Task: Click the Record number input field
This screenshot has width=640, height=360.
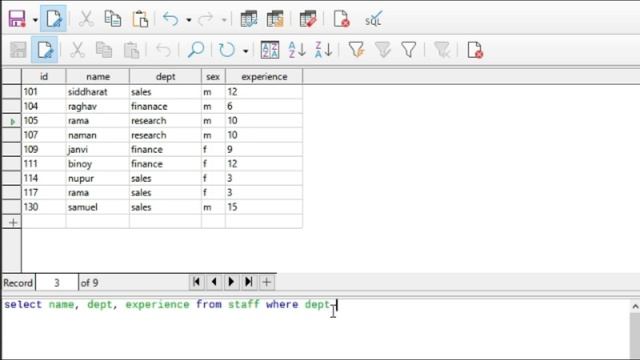Action: (57, 282)
